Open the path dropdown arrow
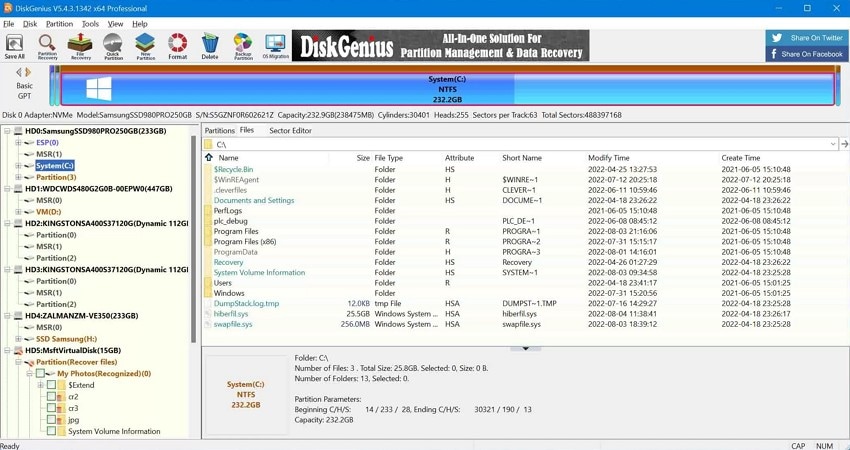This screenshot has width=850, height=450. click(x=833, y=144)
